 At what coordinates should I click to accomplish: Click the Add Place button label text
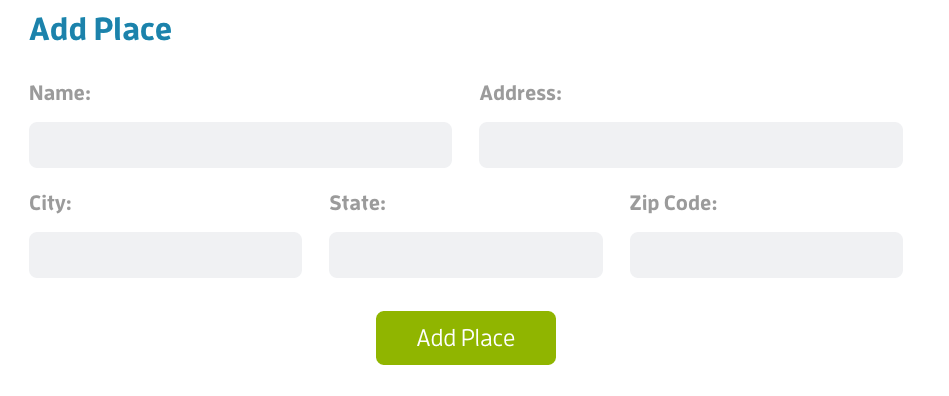(x=465, y=338)
